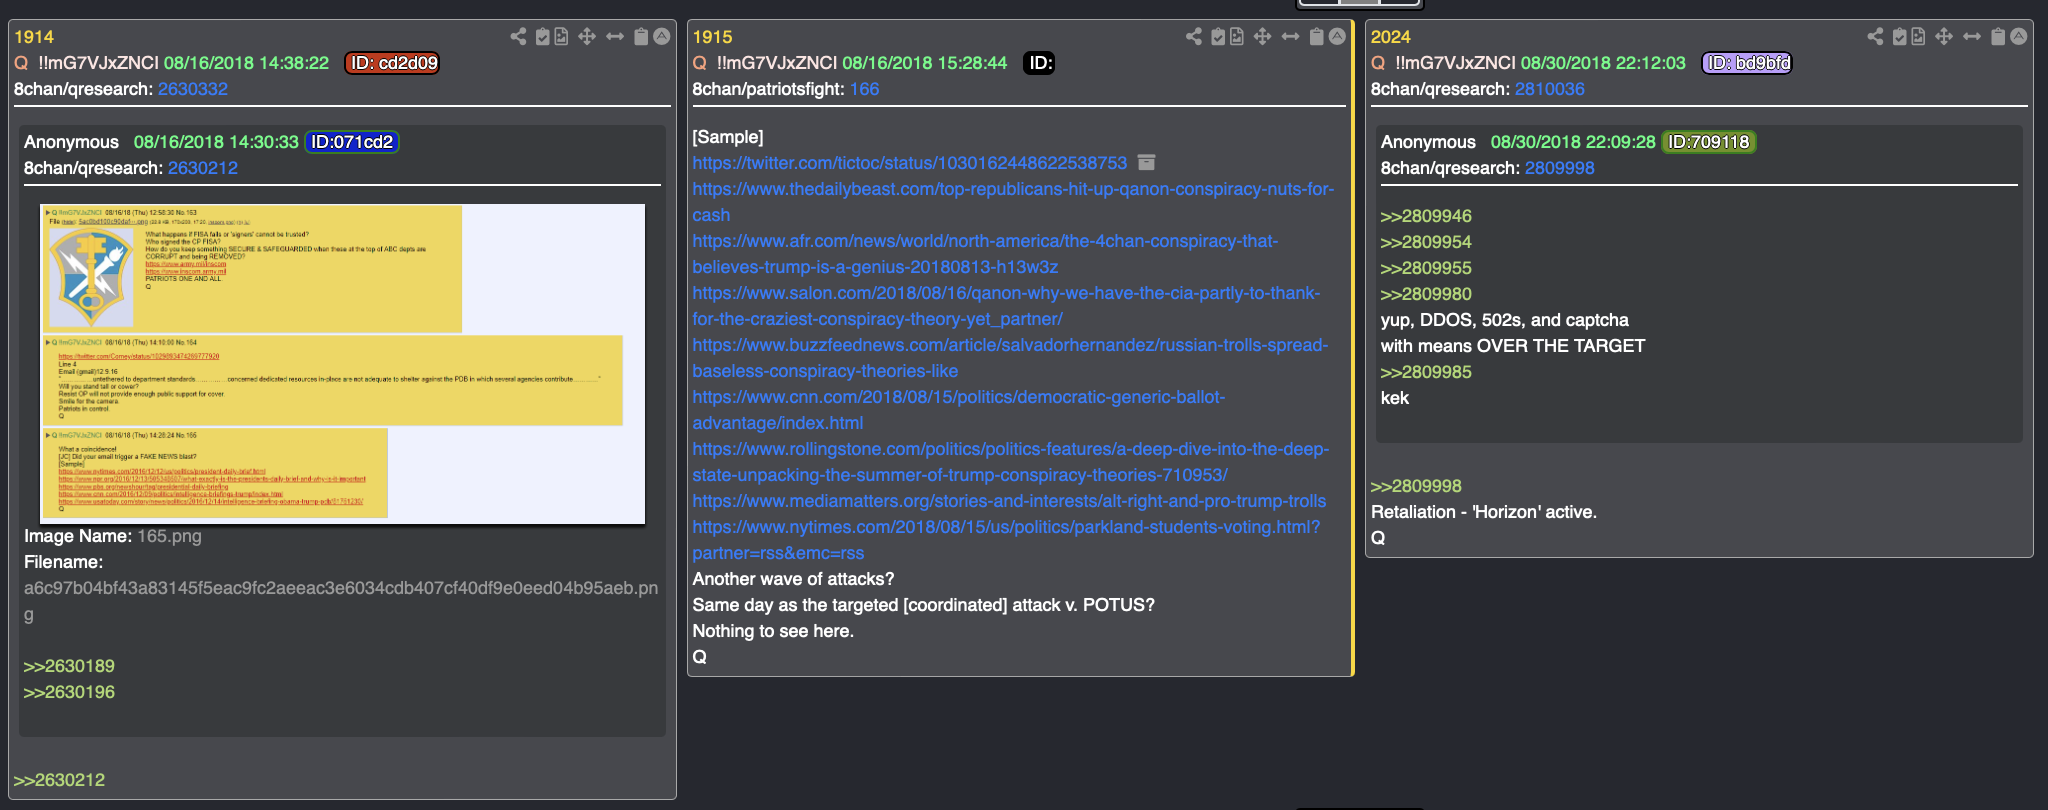The image size is (2048, 810).
Task: Click the clipboard-check icon on post 1914
Action: 542,37
